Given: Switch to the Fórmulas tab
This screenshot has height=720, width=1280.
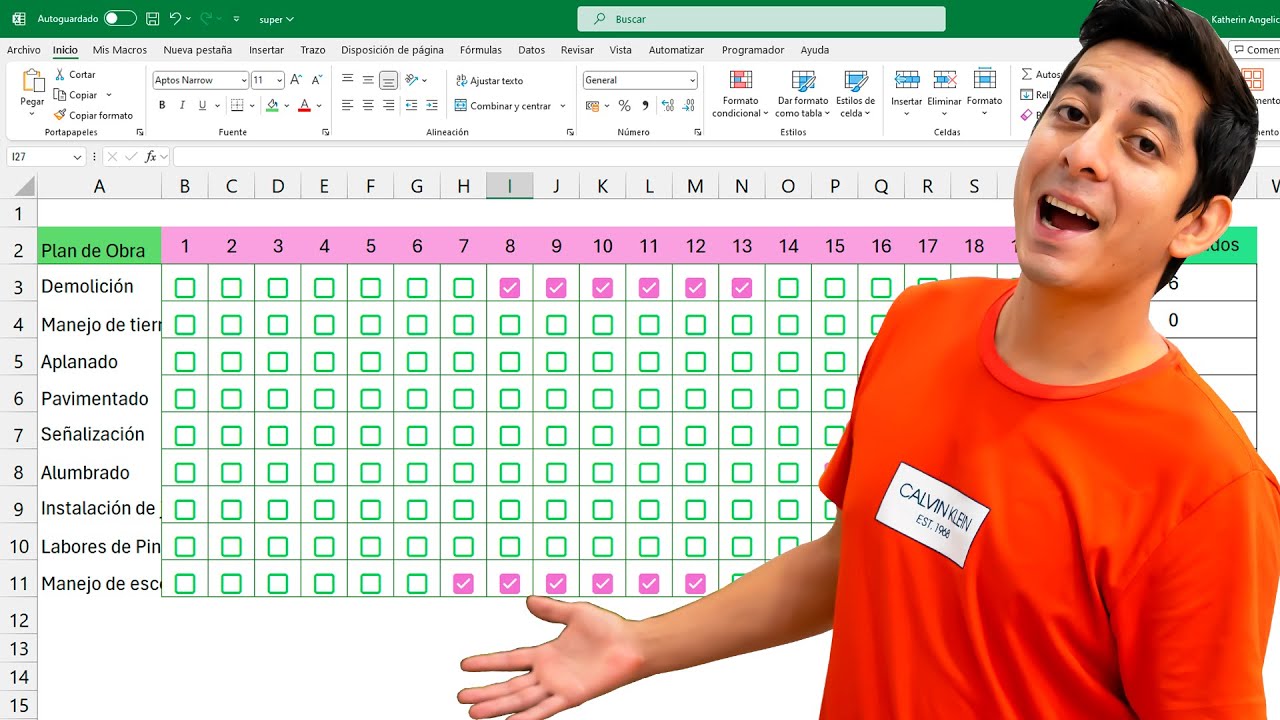Looking at the screenshot, I should (x=481, y=50).
